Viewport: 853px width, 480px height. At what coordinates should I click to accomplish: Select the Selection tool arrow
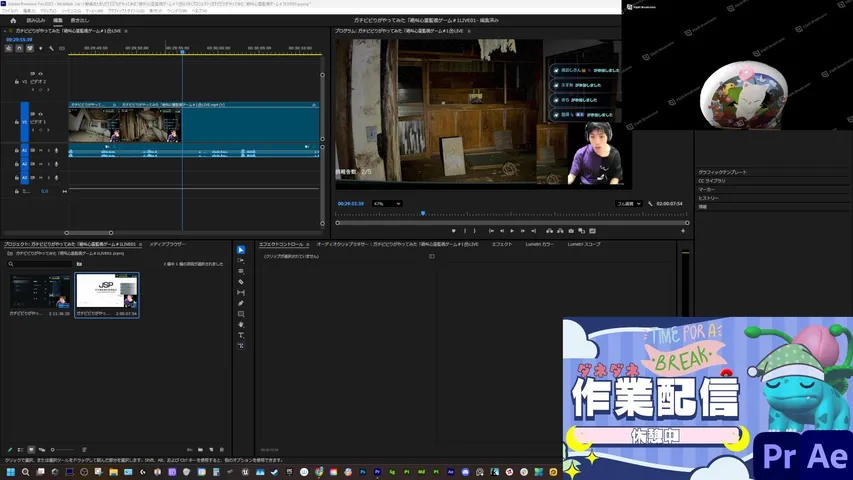[x=241, y=250]
